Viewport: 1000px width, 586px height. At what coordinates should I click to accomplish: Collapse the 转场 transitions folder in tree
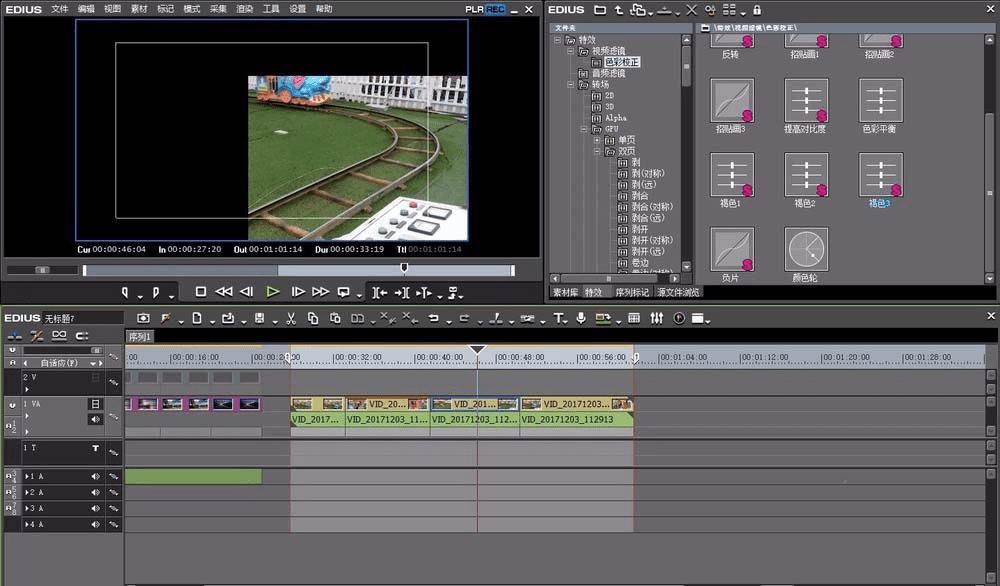coord(570,85)
